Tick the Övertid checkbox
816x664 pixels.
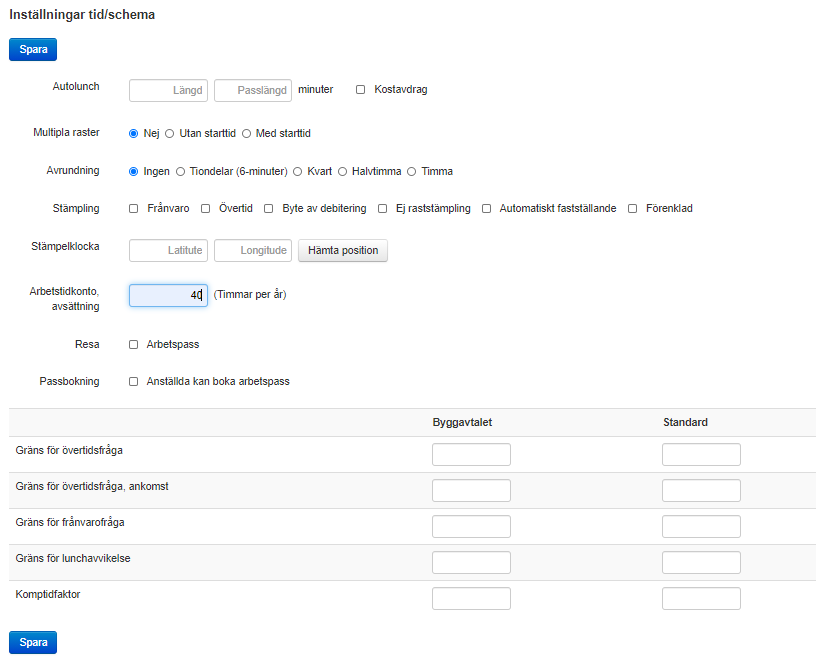click(206, 209)
